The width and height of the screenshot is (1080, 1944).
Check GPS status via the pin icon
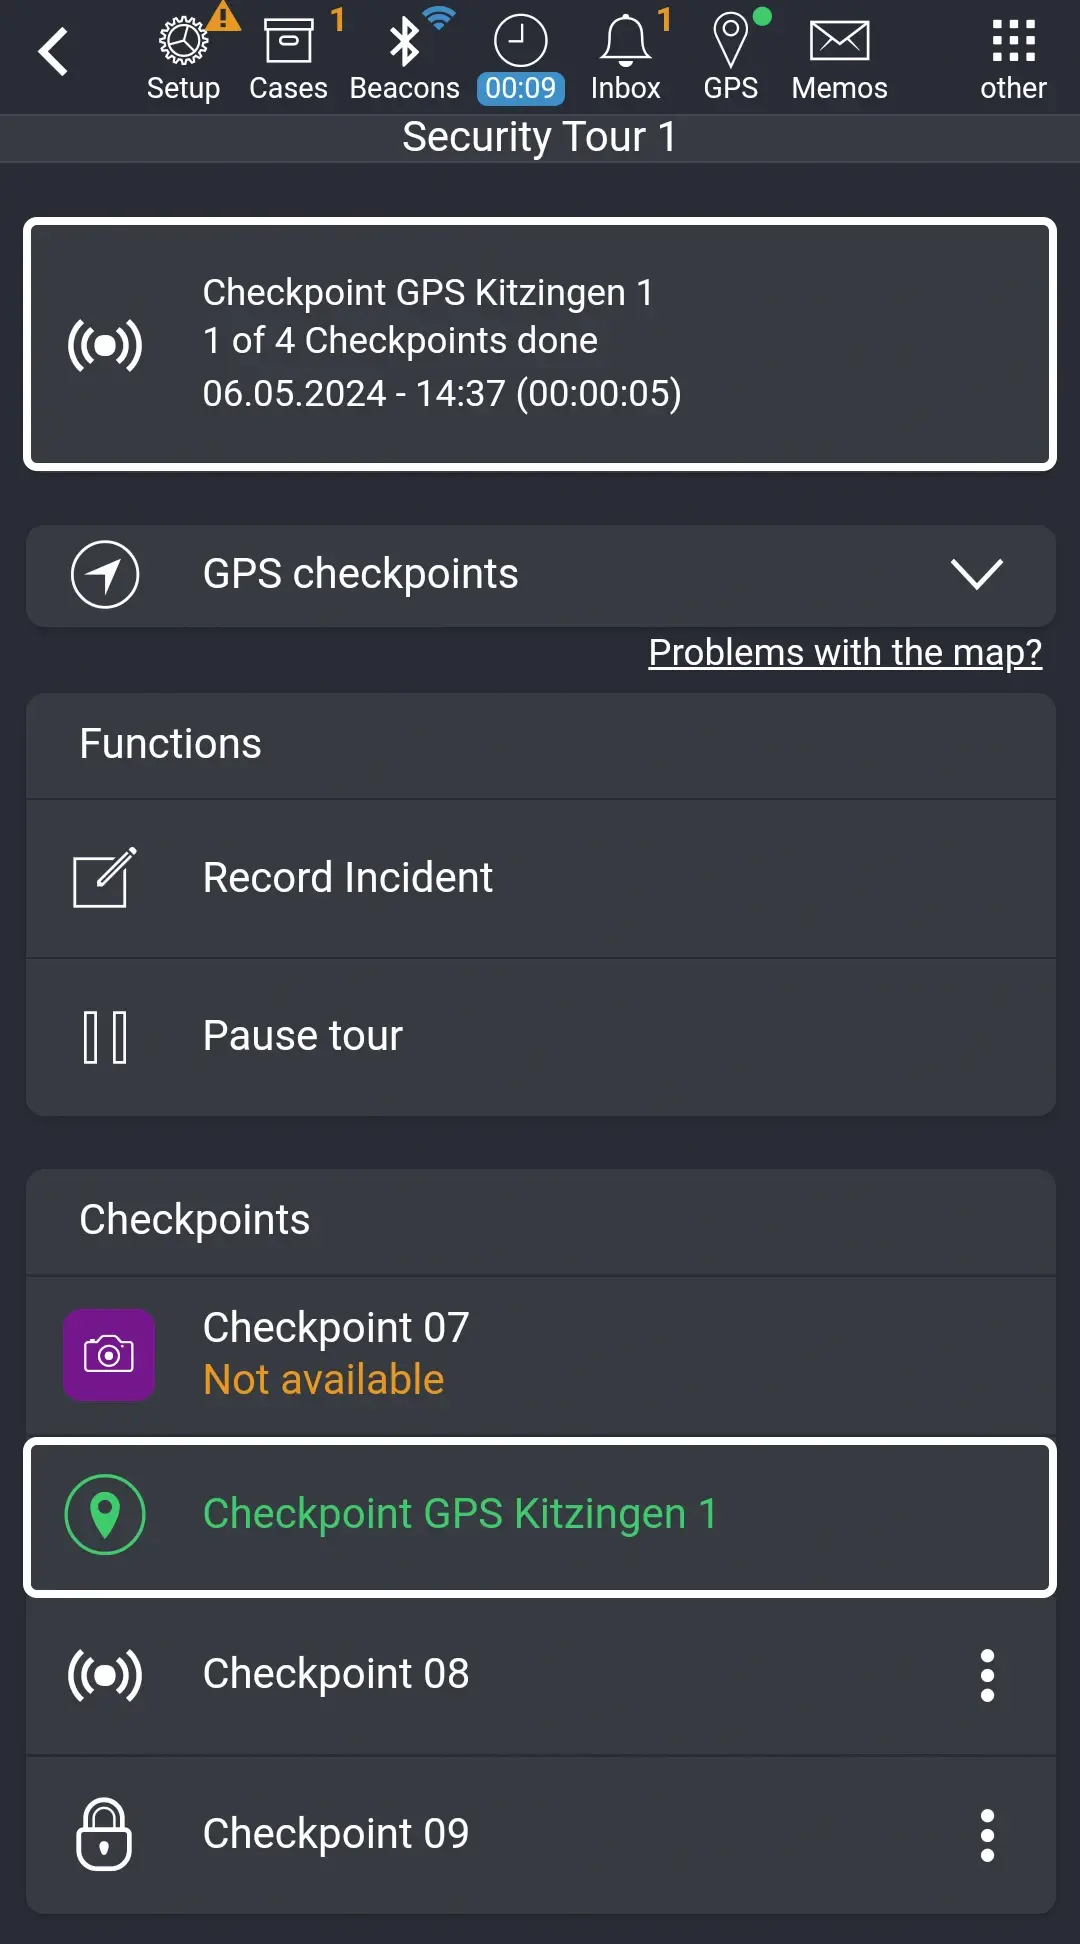(731, 43)
